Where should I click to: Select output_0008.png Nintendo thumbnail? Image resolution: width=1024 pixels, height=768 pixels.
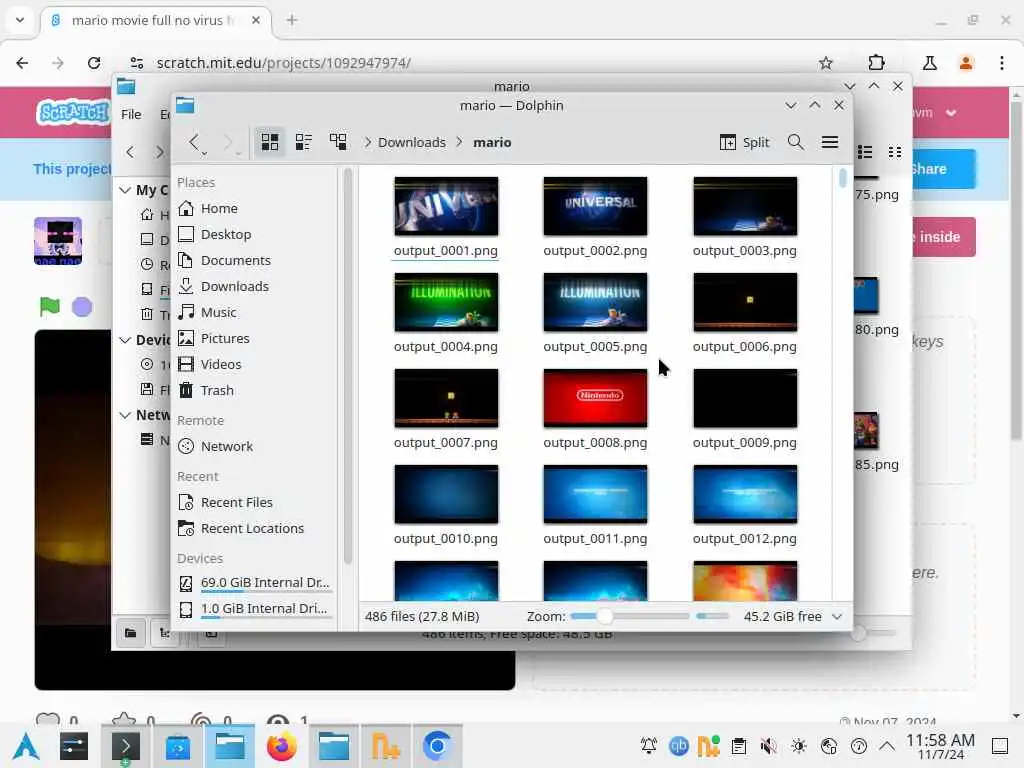coord(596,398)
